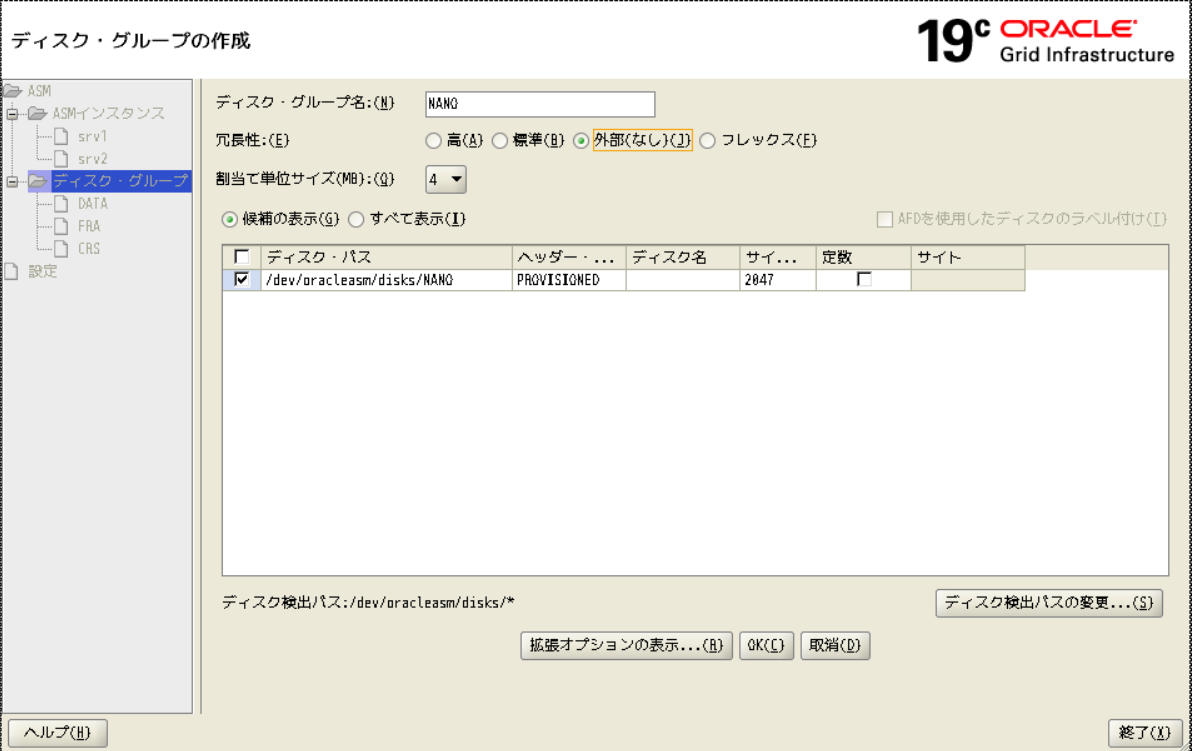Image resolution: width=1192 pixels, height=751 pixels.
Task: Cancel with the 取消(D) button
Action: point(835,645)
